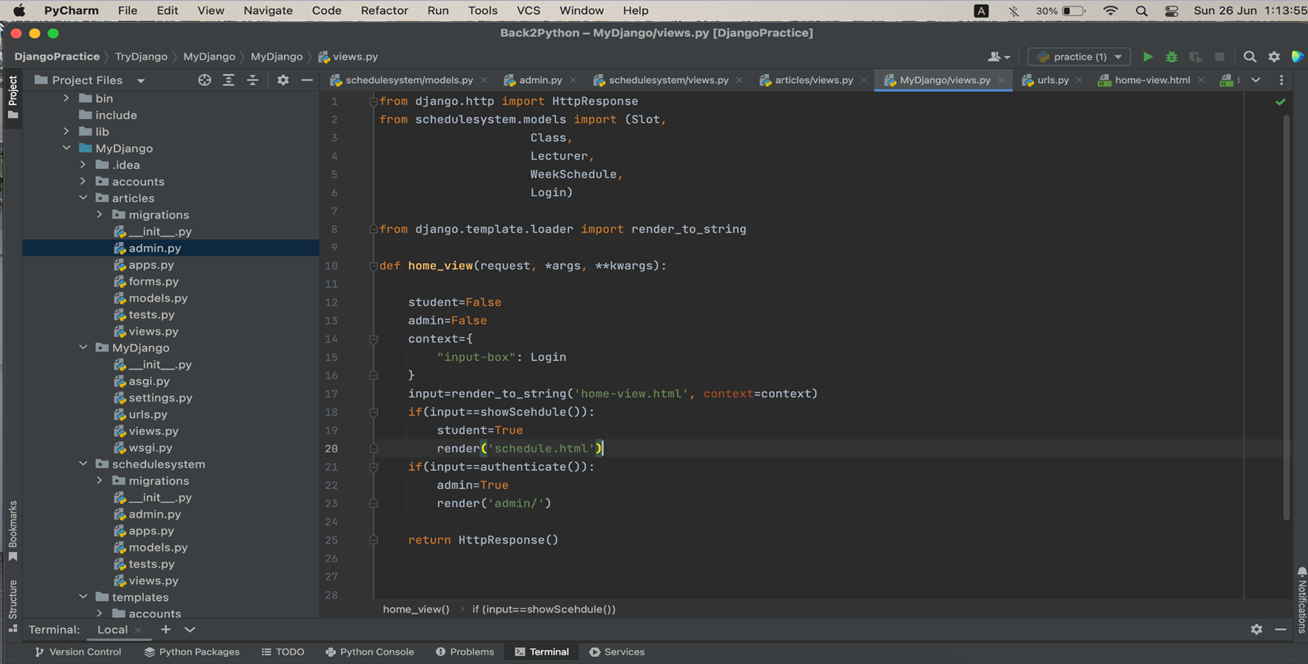Run with coverage icon in toolbar
The width and height of the screenshot is (1308, 664).
[x=1195, y=57]
